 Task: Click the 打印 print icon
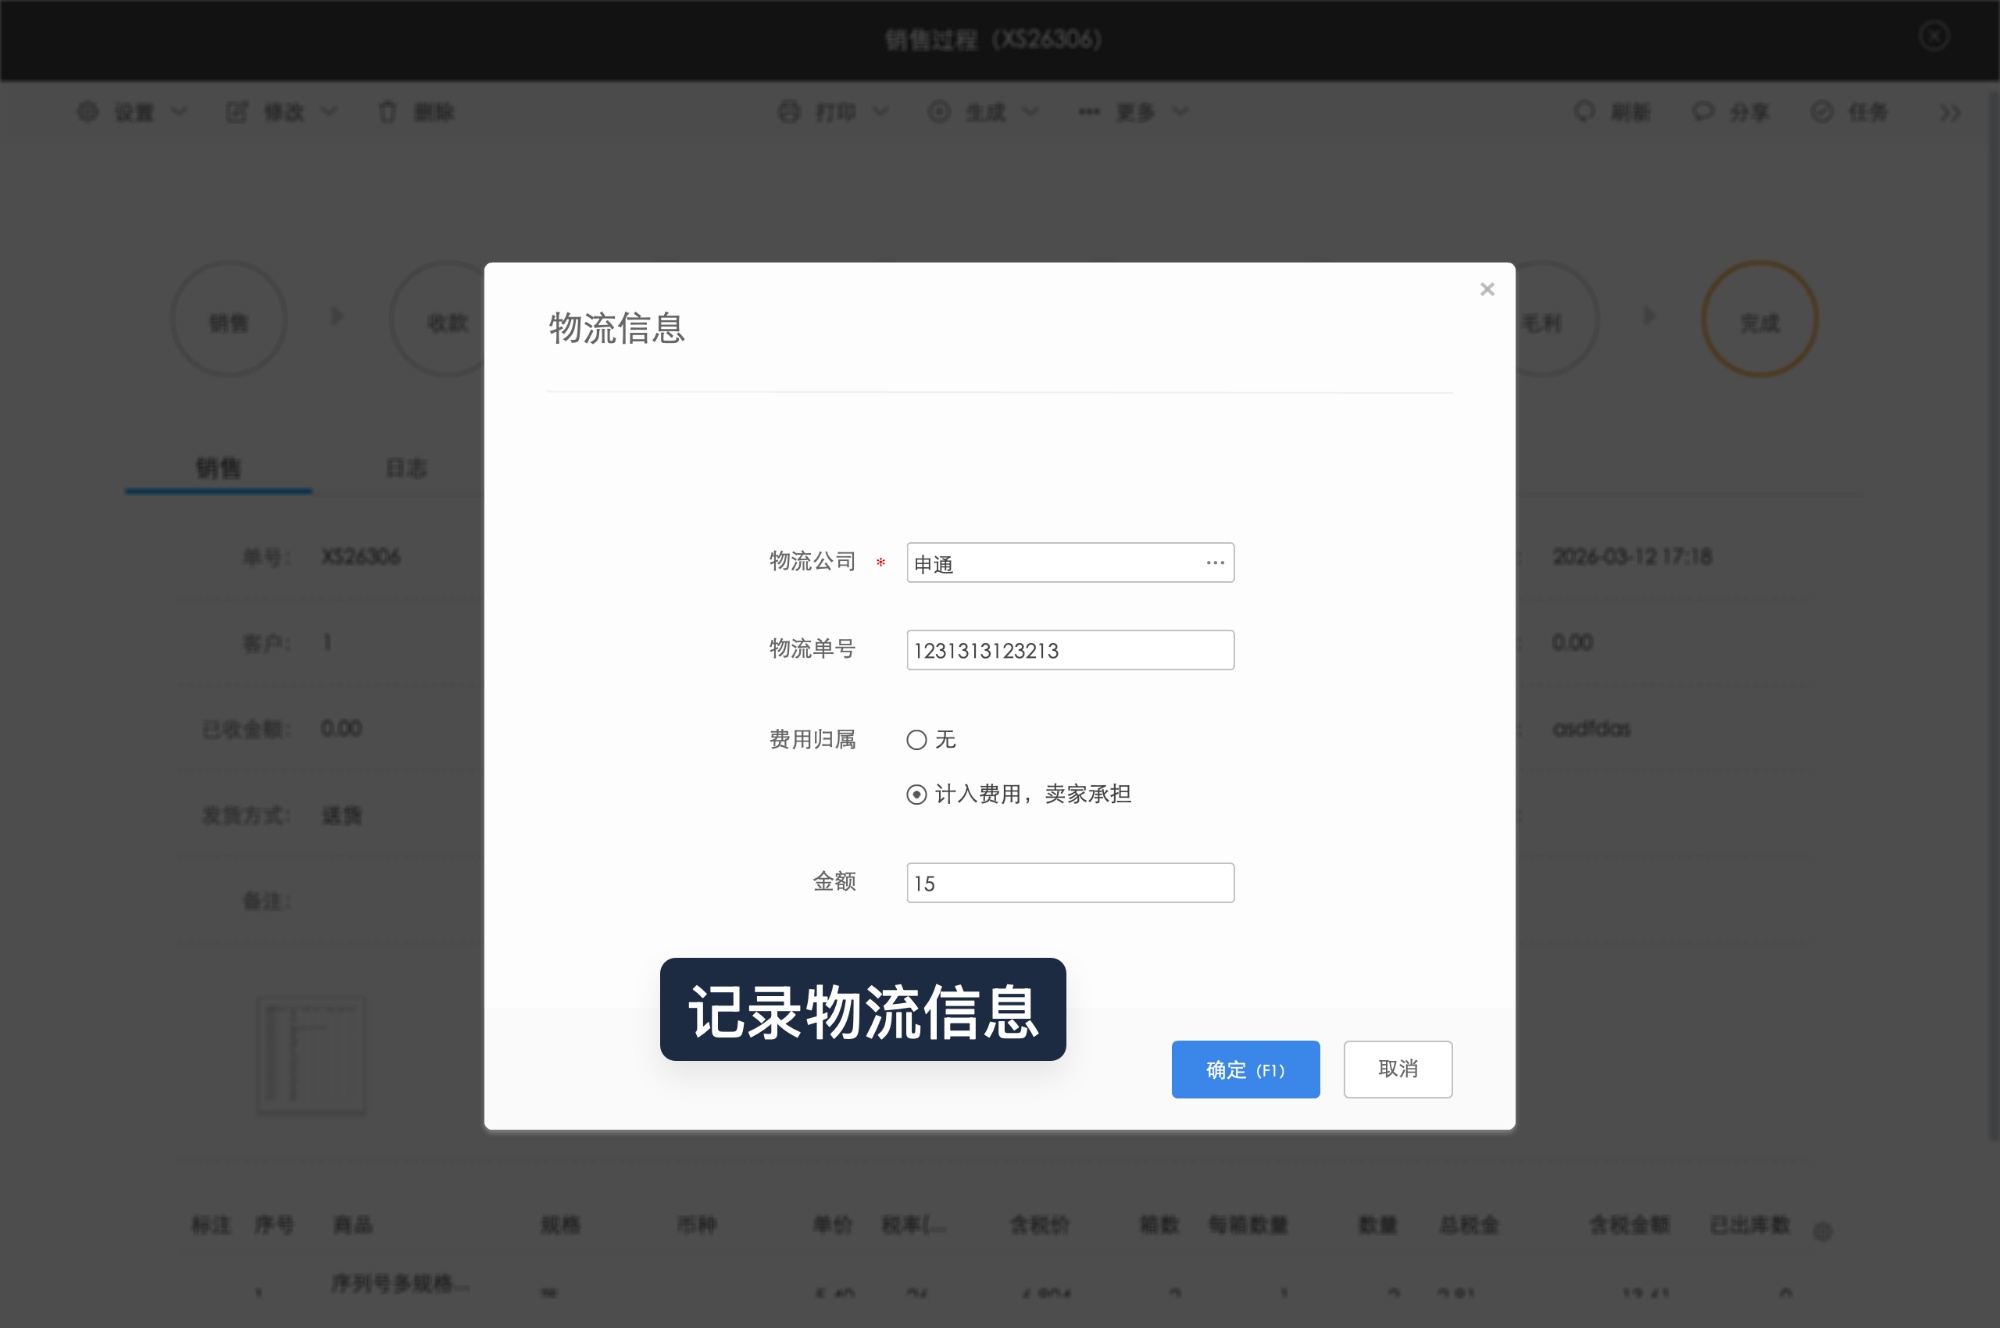click(x=787, y=112)
